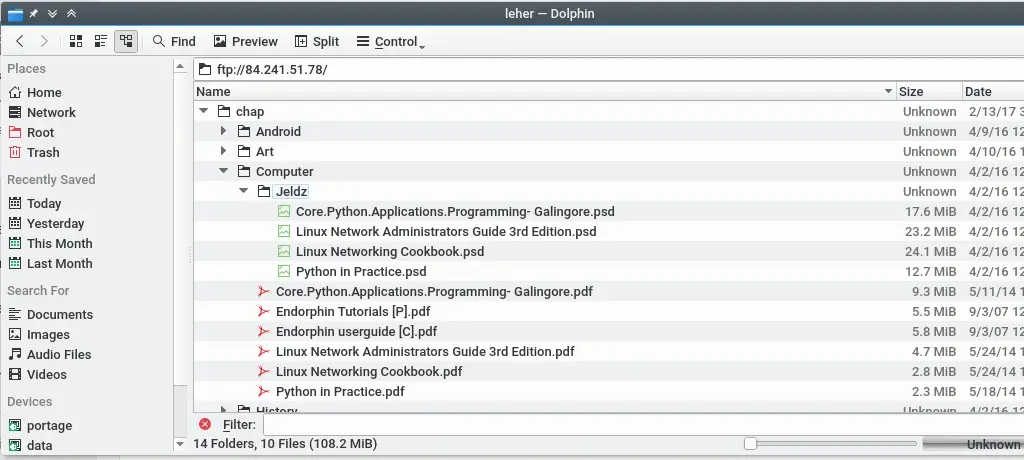The height and width of the screenshot is (460, 1024).
Task: Select Endorphin userguide [C].pdf
Action: point(356,331)
